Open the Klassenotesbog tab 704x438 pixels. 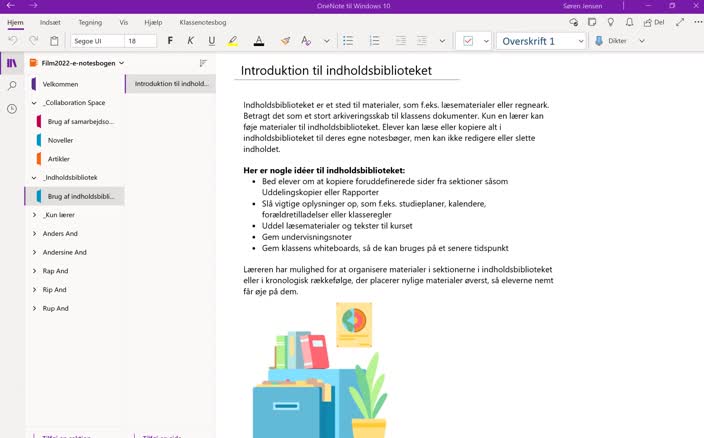pyautogui.click(x=203, y=22)
